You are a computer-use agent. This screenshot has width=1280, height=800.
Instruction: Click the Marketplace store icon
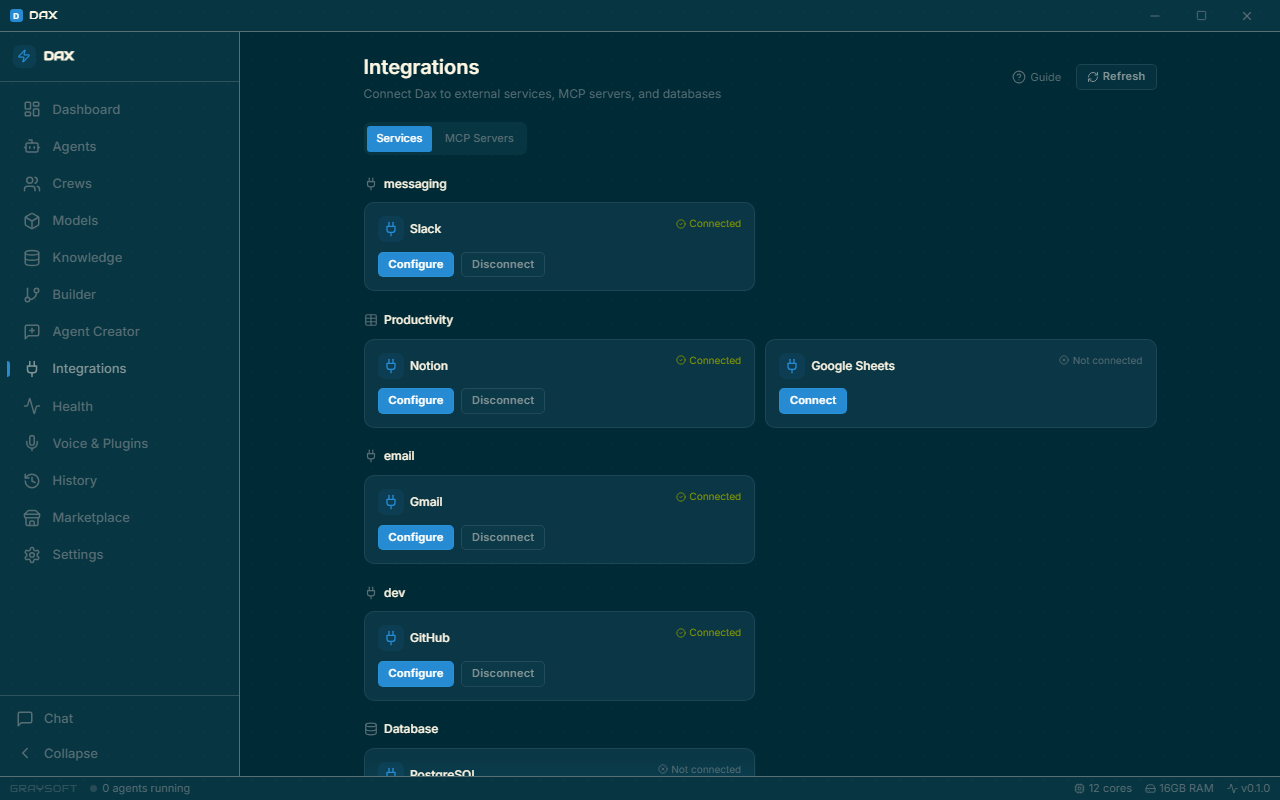point(32,517)
